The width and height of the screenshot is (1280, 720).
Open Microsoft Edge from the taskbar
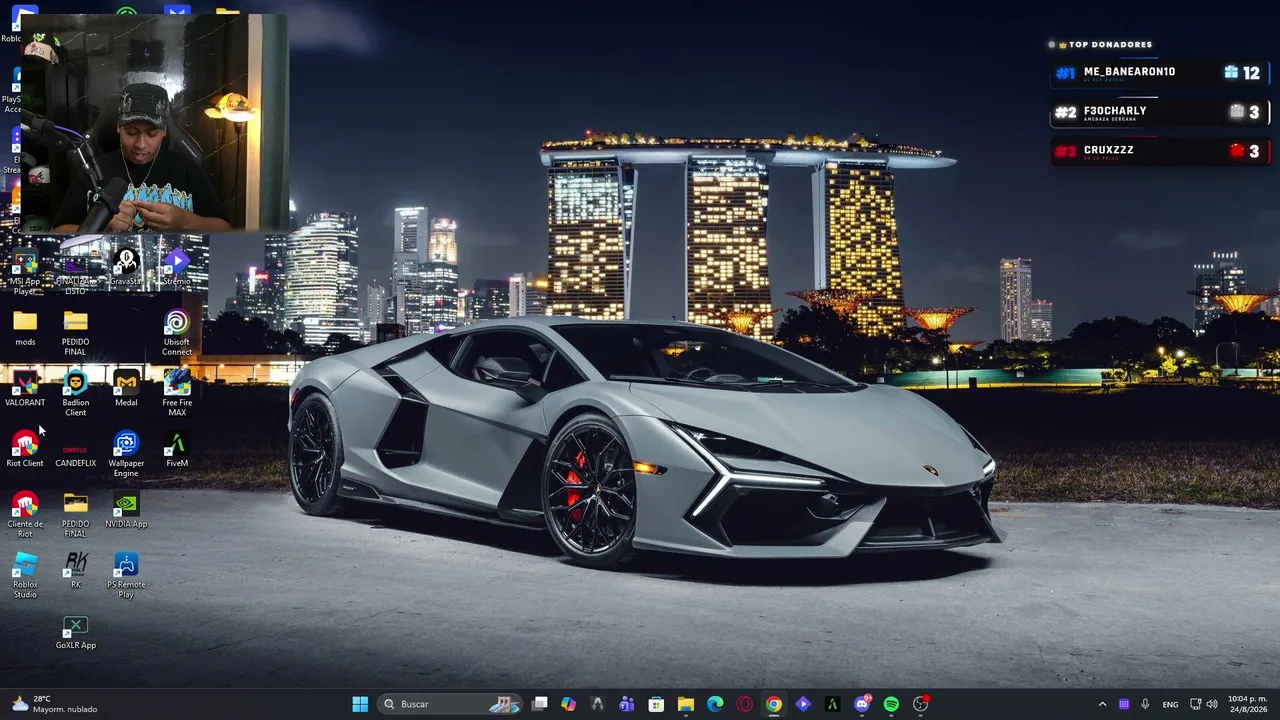click(715, 704)
